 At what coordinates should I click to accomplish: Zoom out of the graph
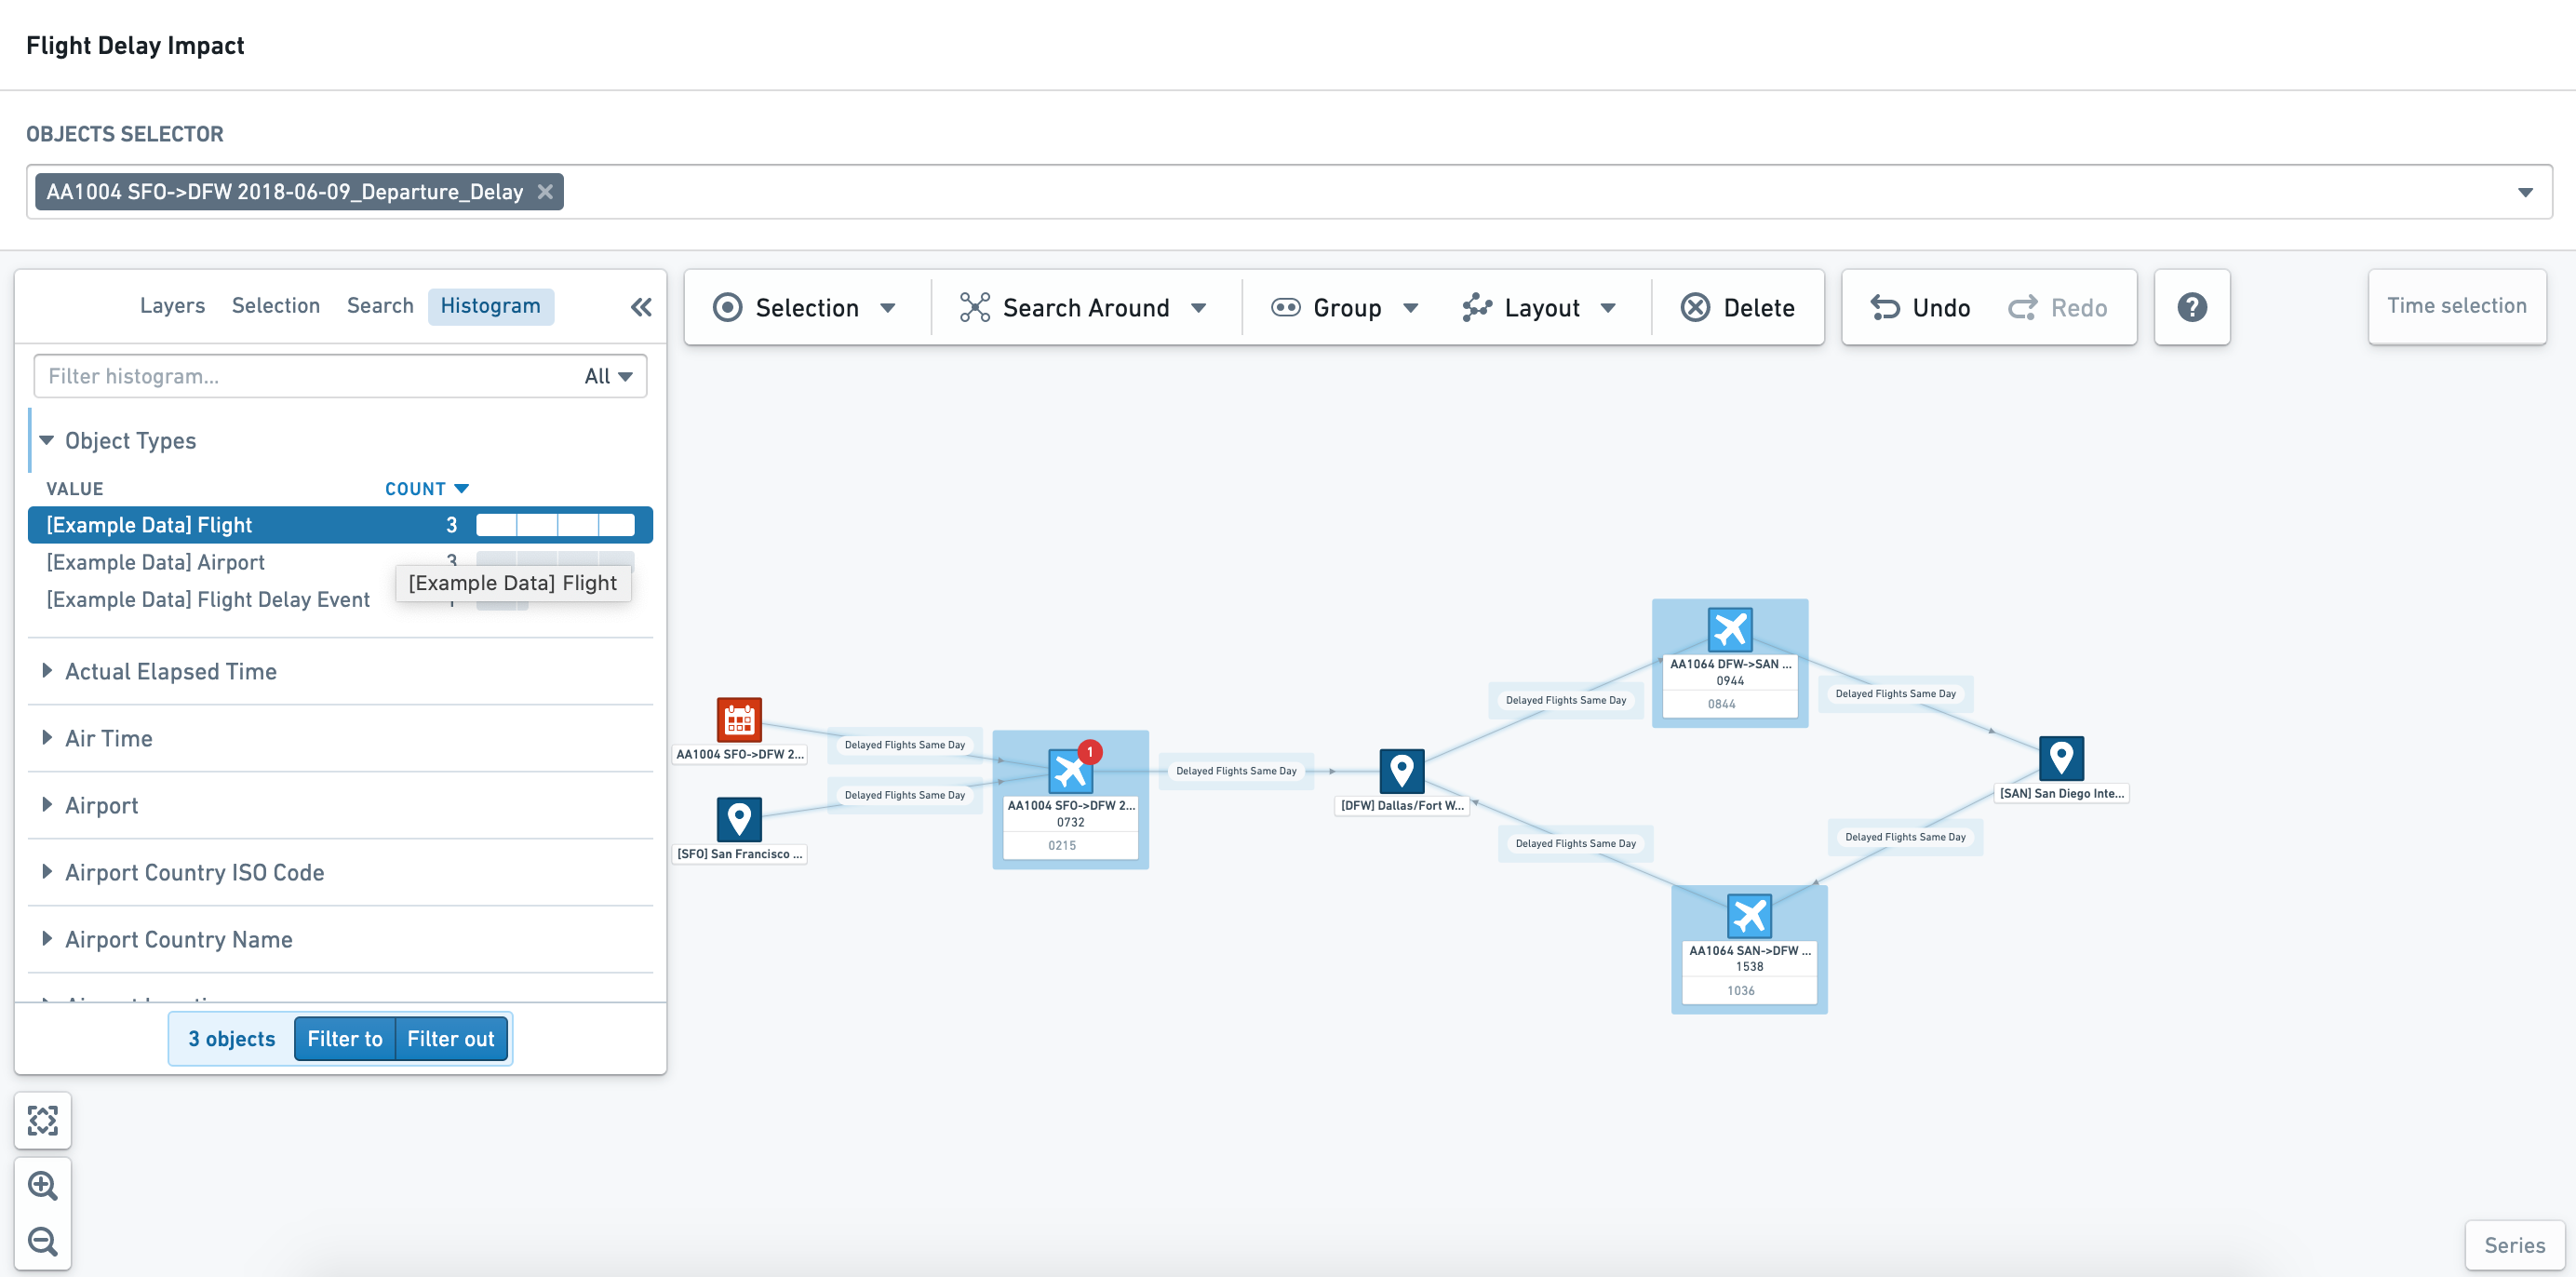[x=43, y=1241]
